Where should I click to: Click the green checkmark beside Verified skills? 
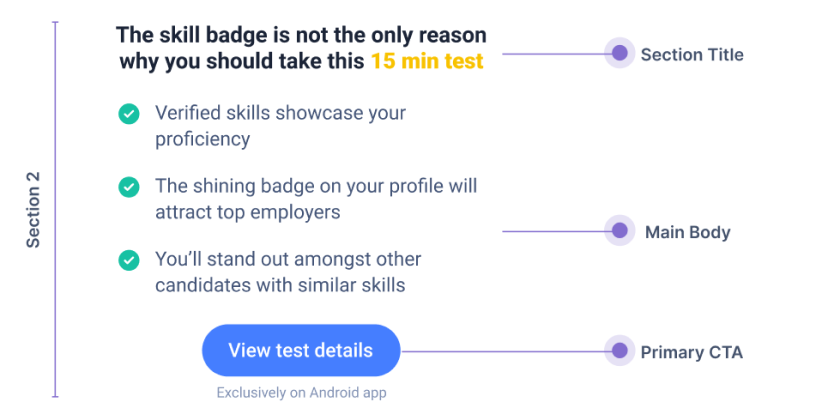click(x=129, y=114)
